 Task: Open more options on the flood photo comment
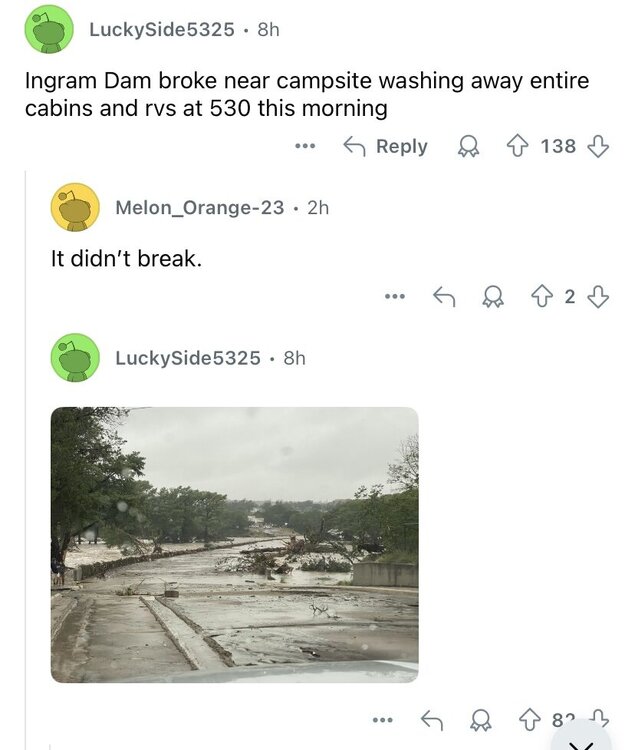(382, 718)
